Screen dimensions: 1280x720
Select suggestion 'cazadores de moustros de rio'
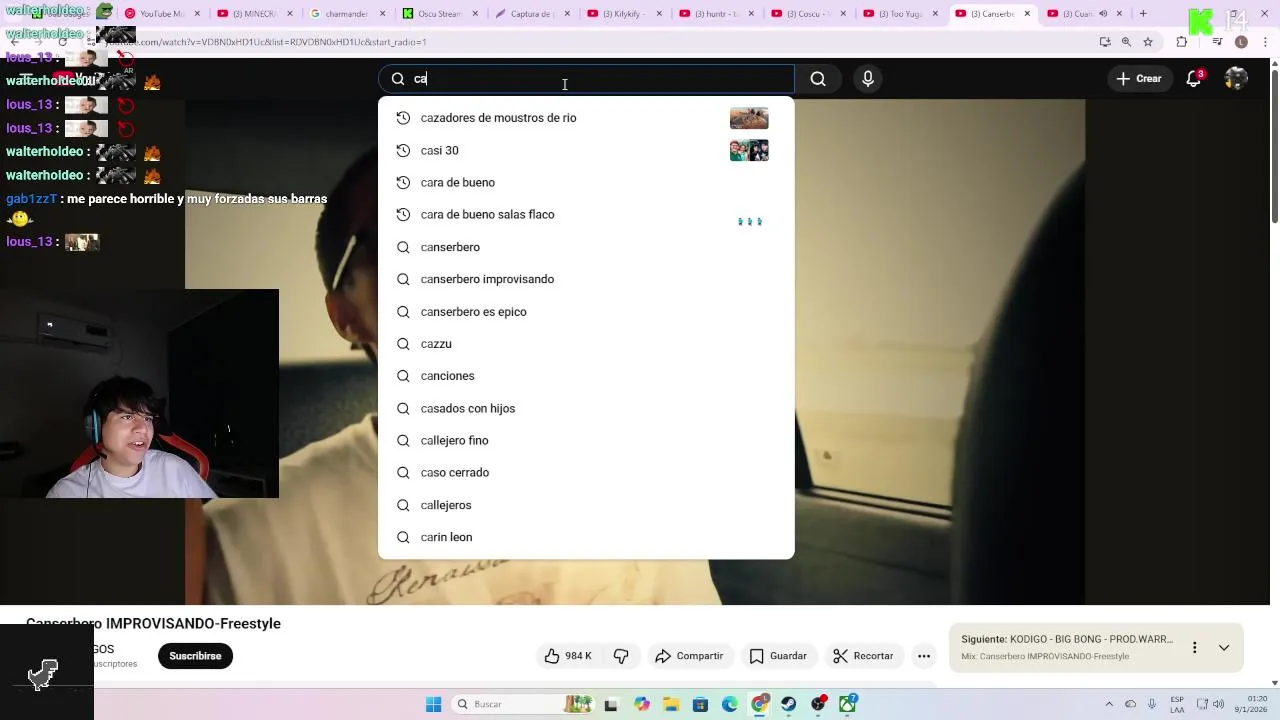(586, 118)
